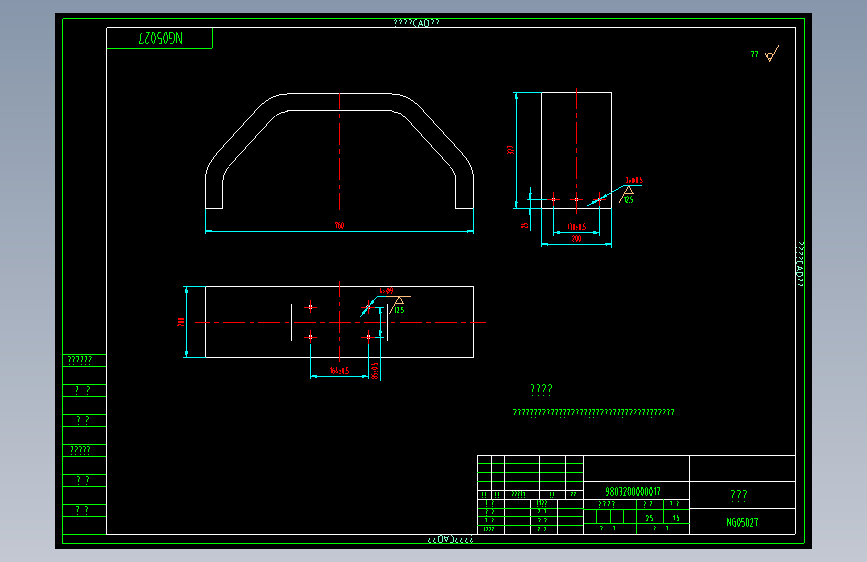
Task: Click the 760 width dimension of front view
Action: click(340, 225)
